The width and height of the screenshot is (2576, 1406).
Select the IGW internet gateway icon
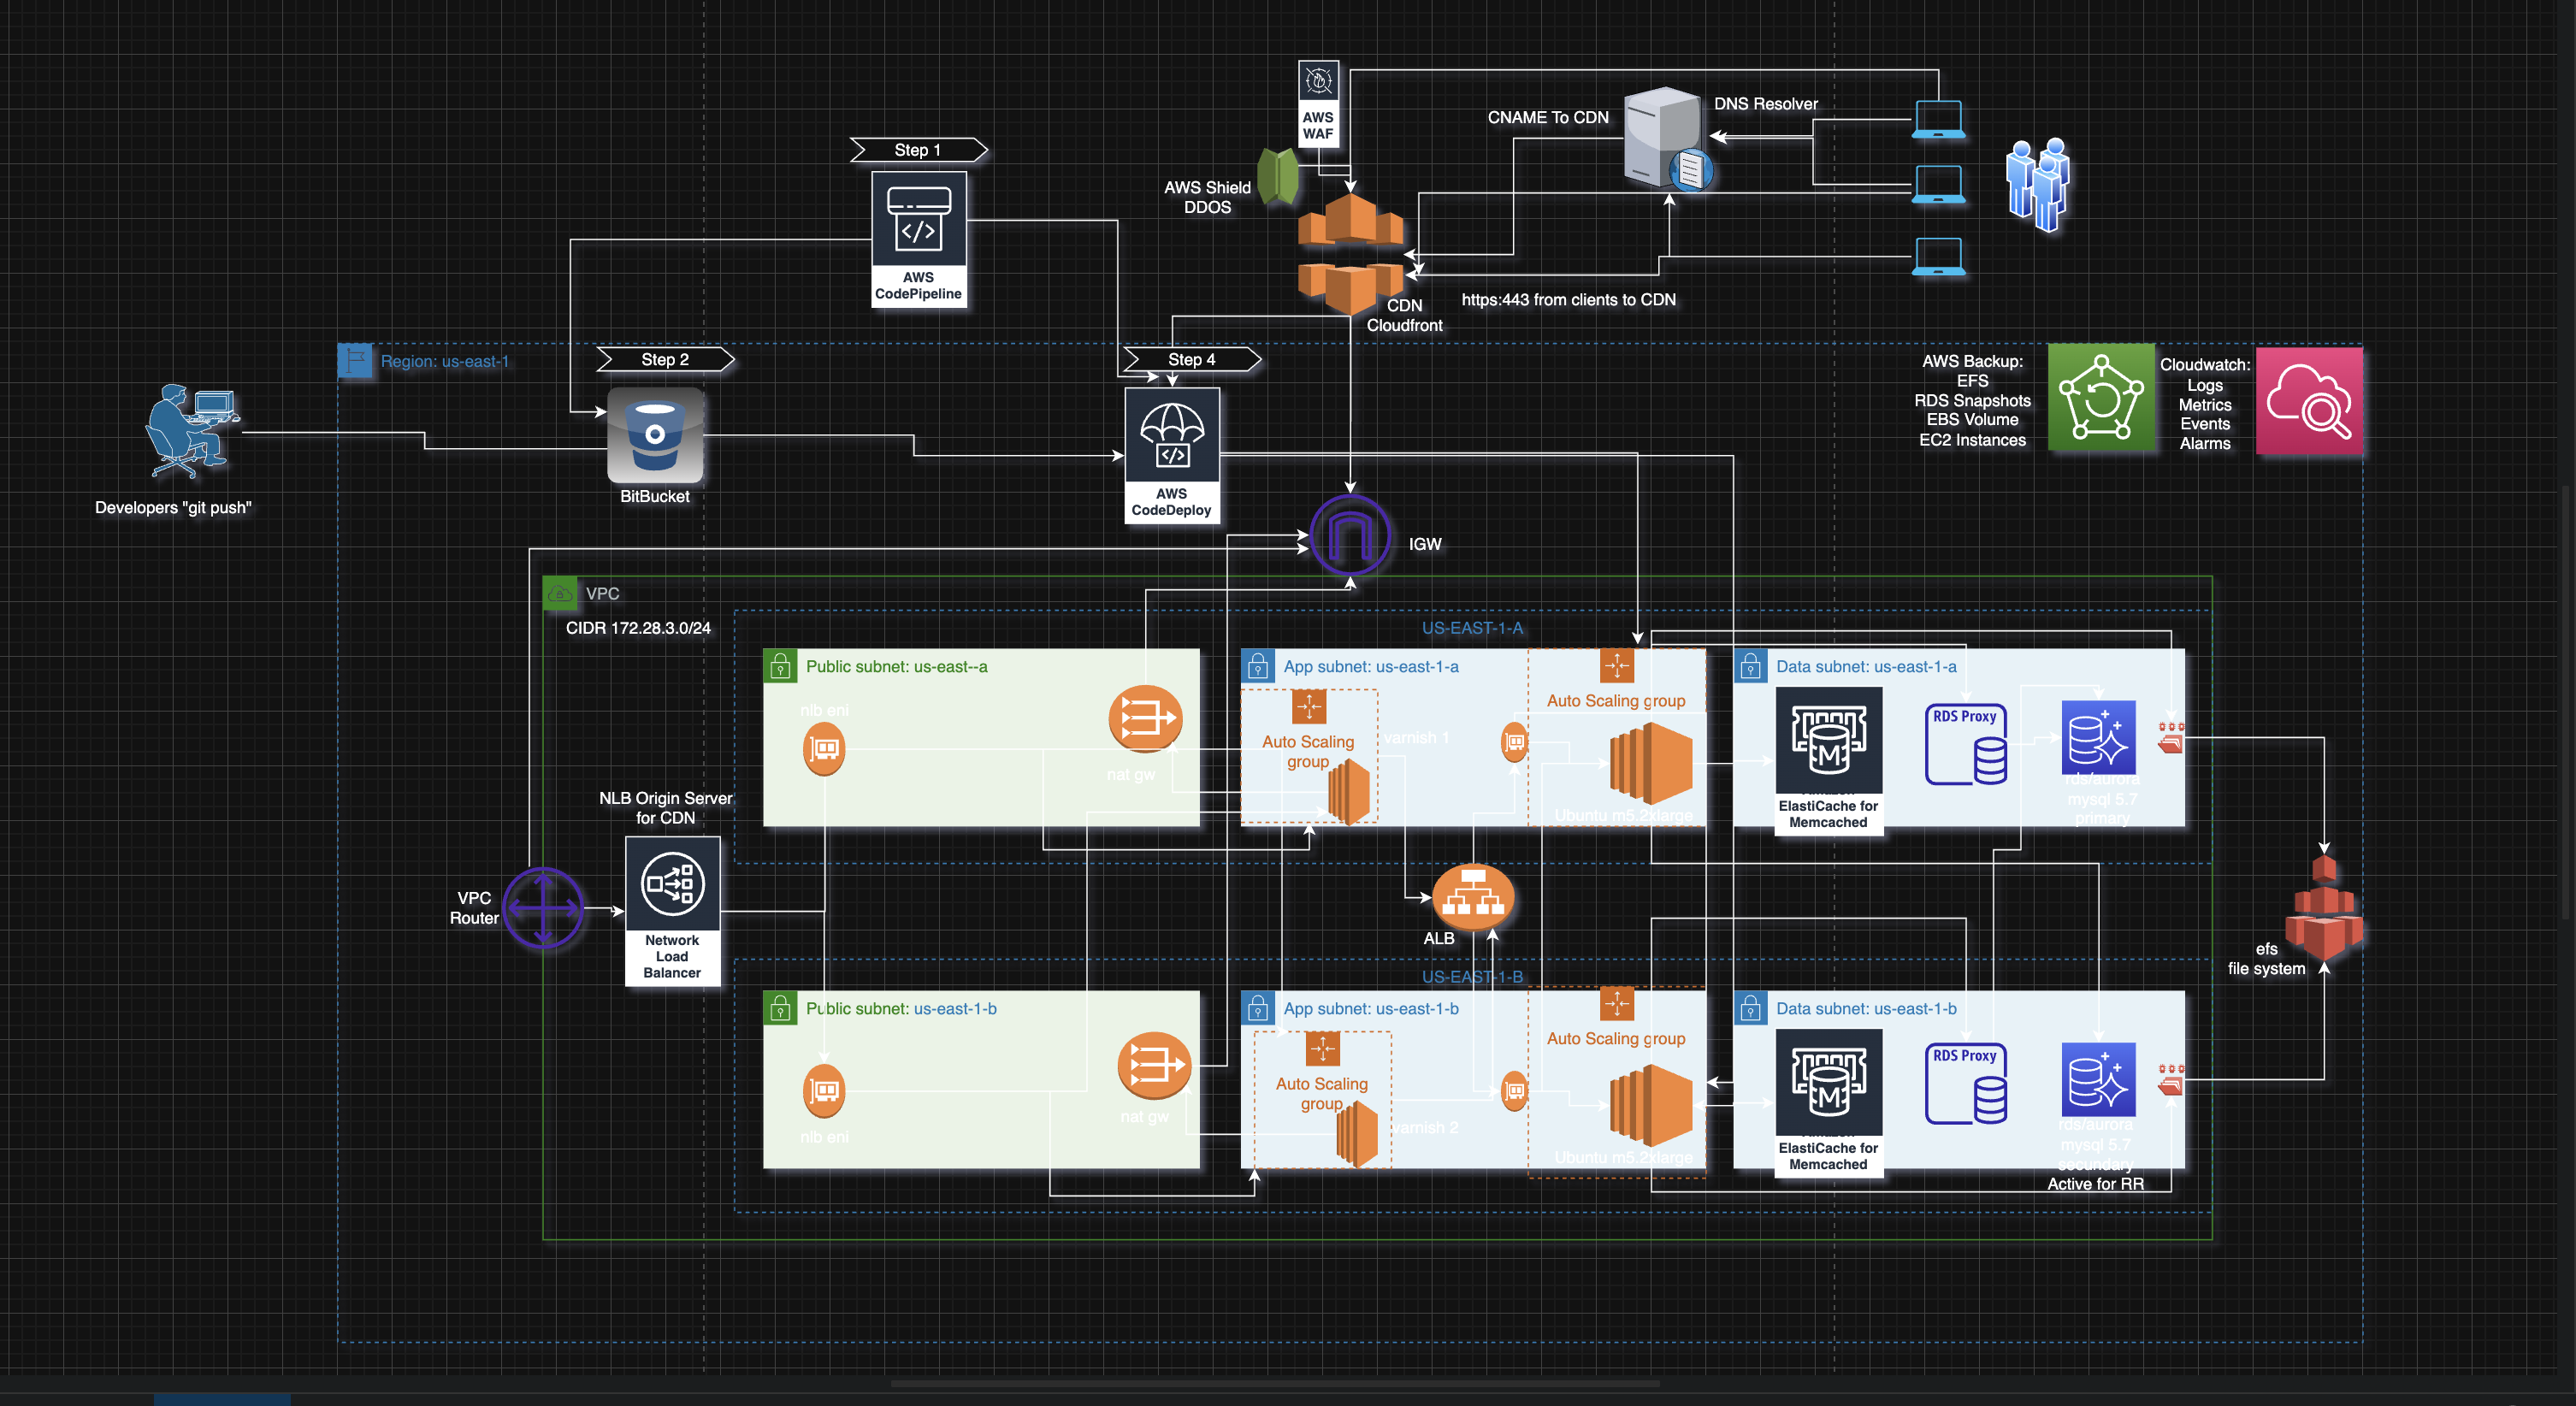[x=1350, y=535]
